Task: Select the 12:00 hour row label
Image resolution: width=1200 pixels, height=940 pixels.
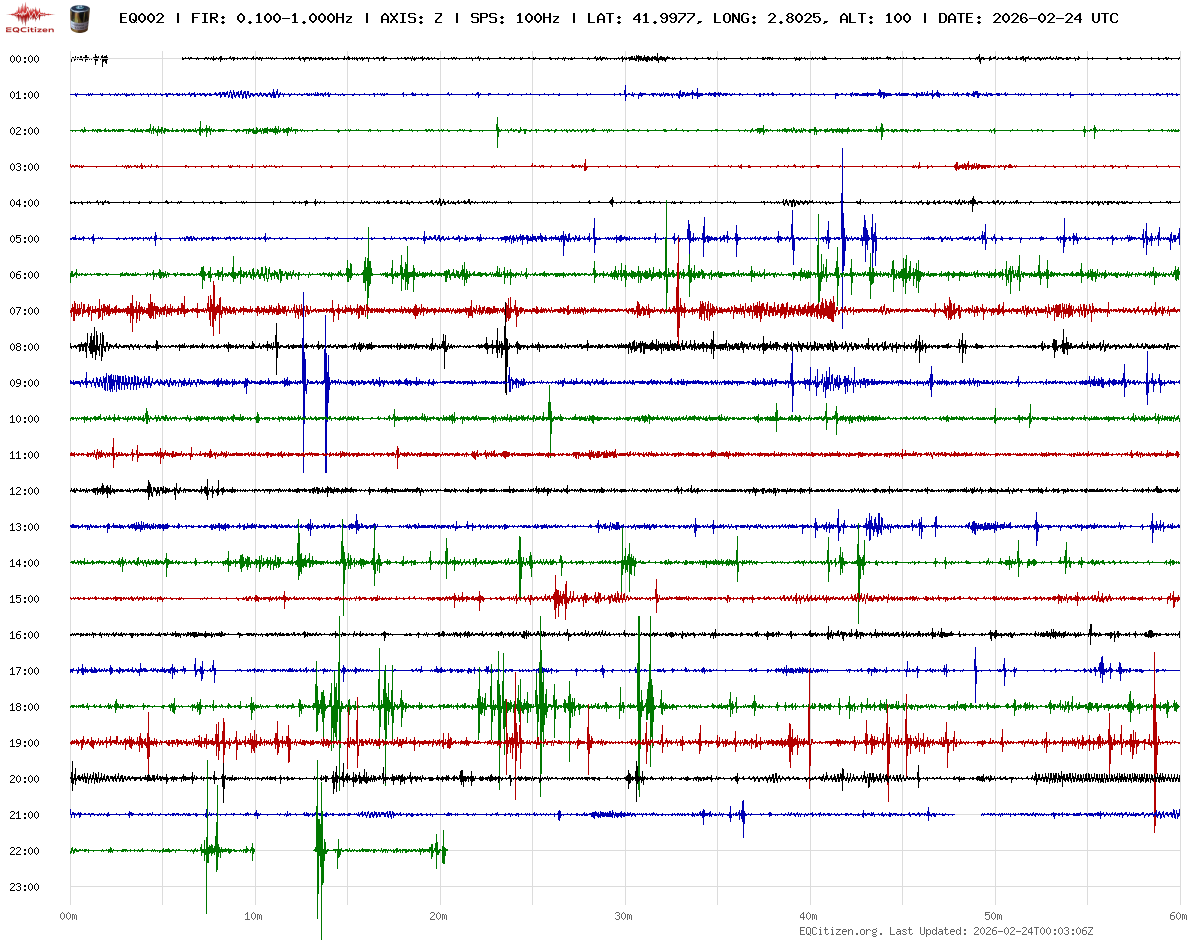Action: (24, 491)
